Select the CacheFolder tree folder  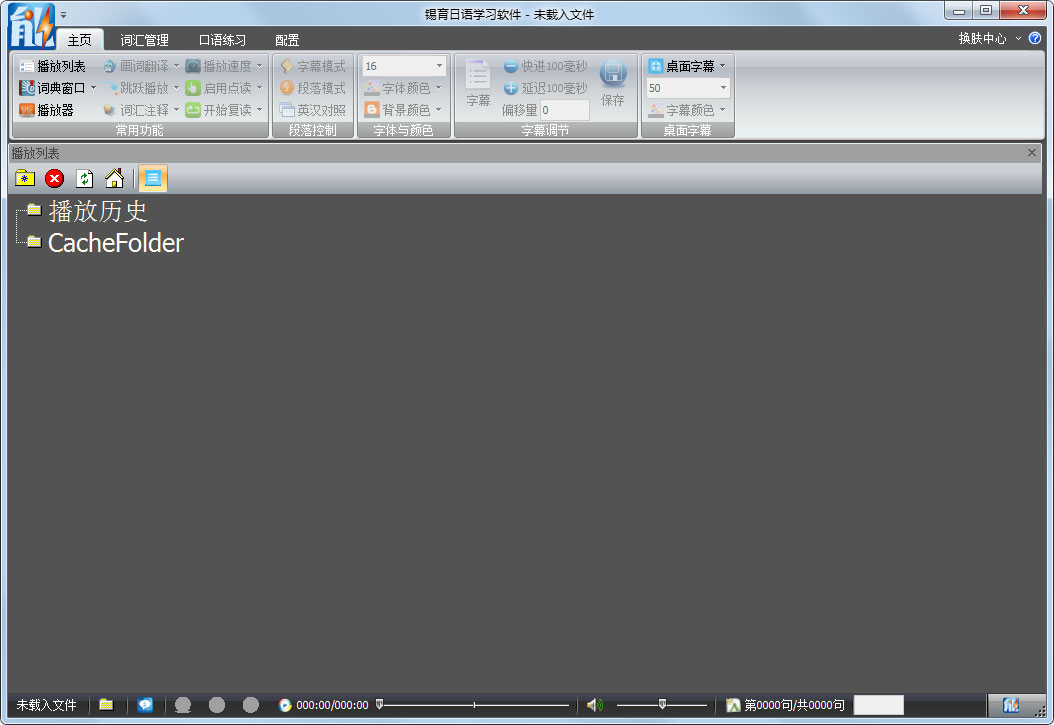[115, 243]
